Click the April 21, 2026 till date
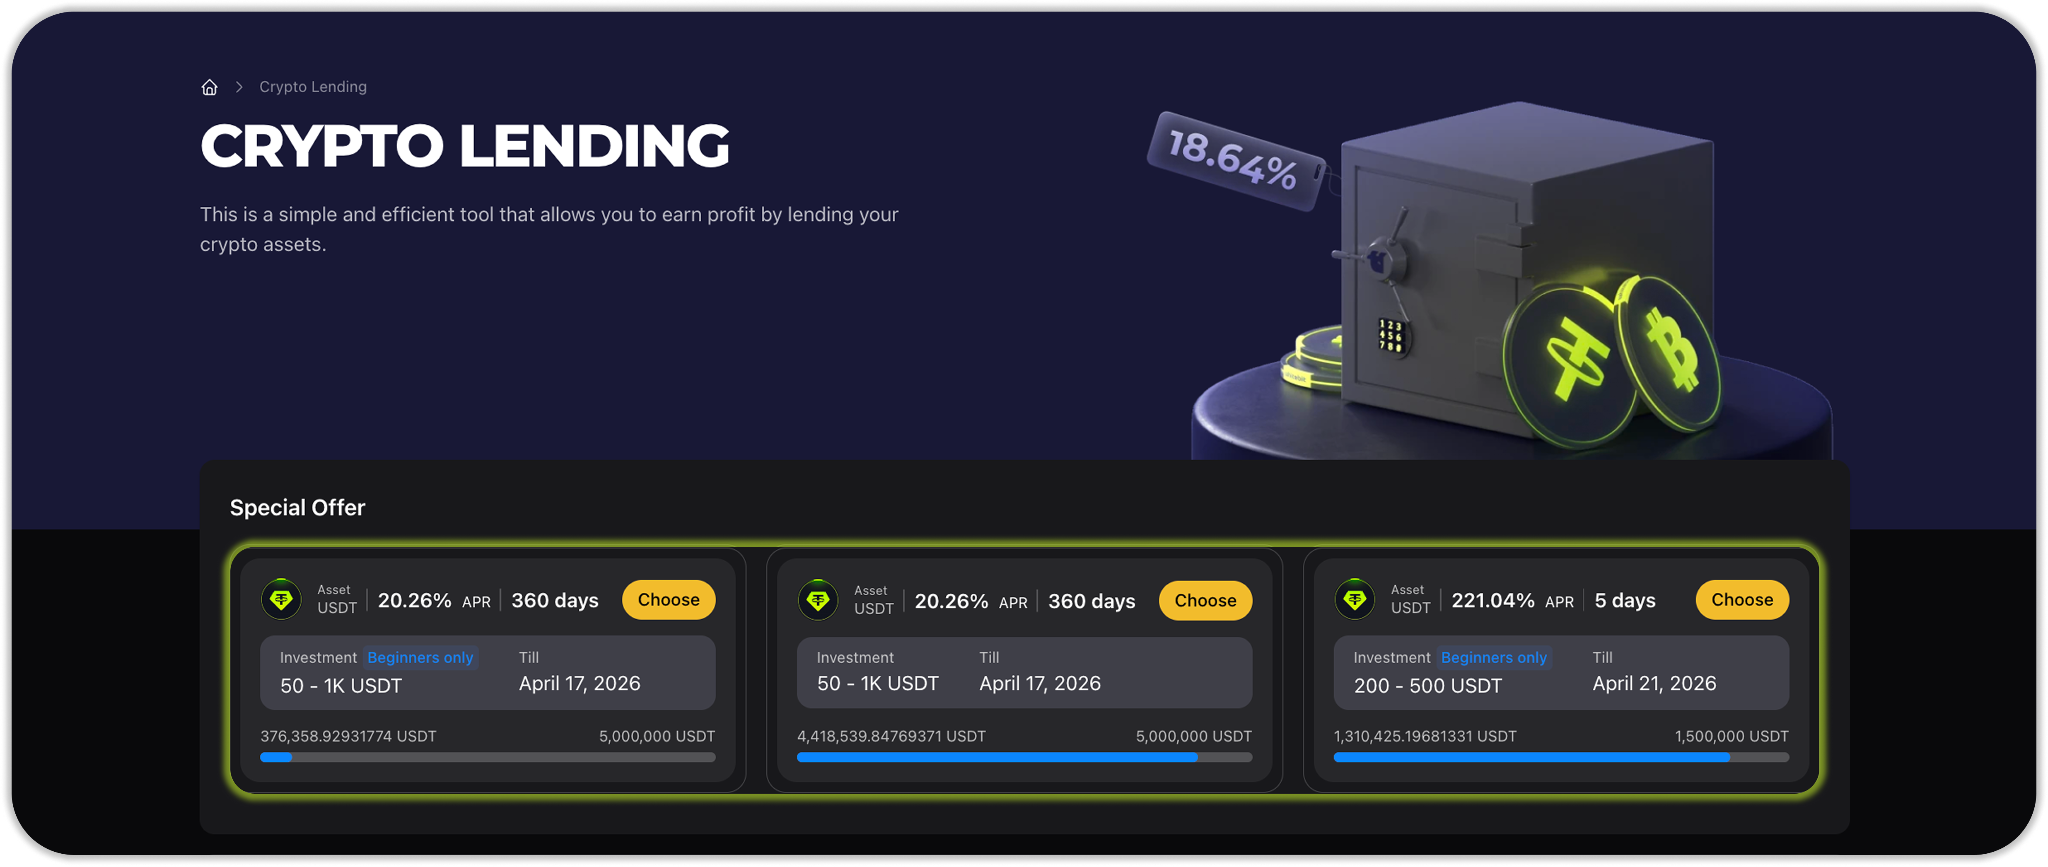The width and height of the screenshot is (2048, 867). click(x=1654, y=684)
